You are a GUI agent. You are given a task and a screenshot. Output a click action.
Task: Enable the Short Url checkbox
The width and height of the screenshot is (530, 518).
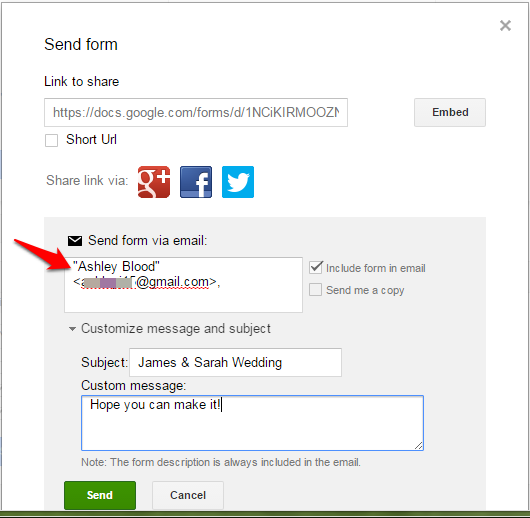tap(51, 140)
